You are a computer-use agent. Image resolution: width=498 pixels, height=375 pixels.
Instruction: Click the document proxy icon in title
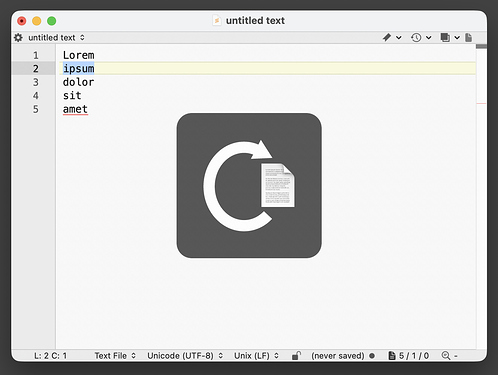(217, 20)
